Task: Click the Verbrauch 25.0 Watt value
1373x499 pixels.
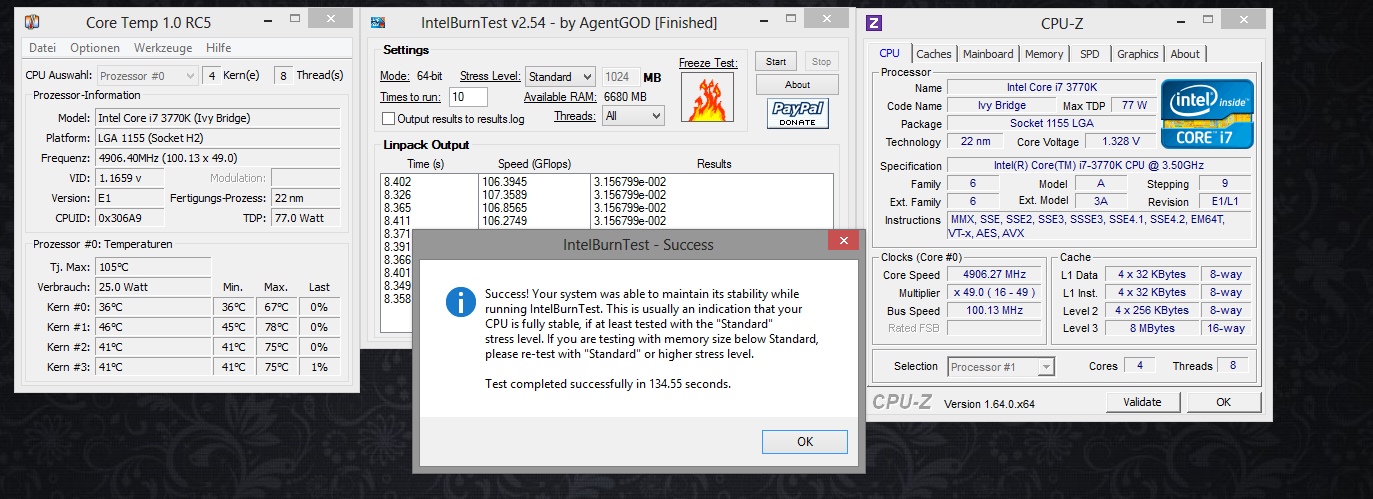Action: coord(151,287)
